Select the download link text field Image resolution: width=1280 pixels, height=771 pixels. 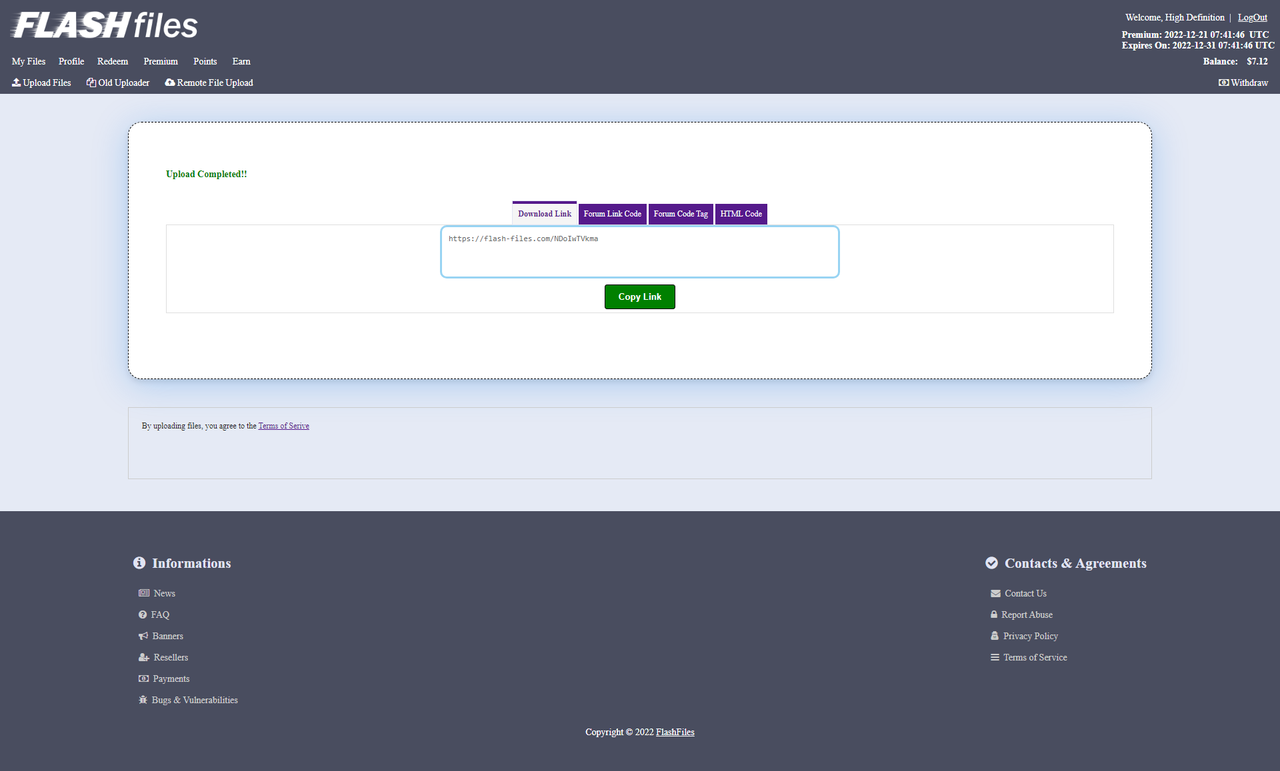point(639,252)
